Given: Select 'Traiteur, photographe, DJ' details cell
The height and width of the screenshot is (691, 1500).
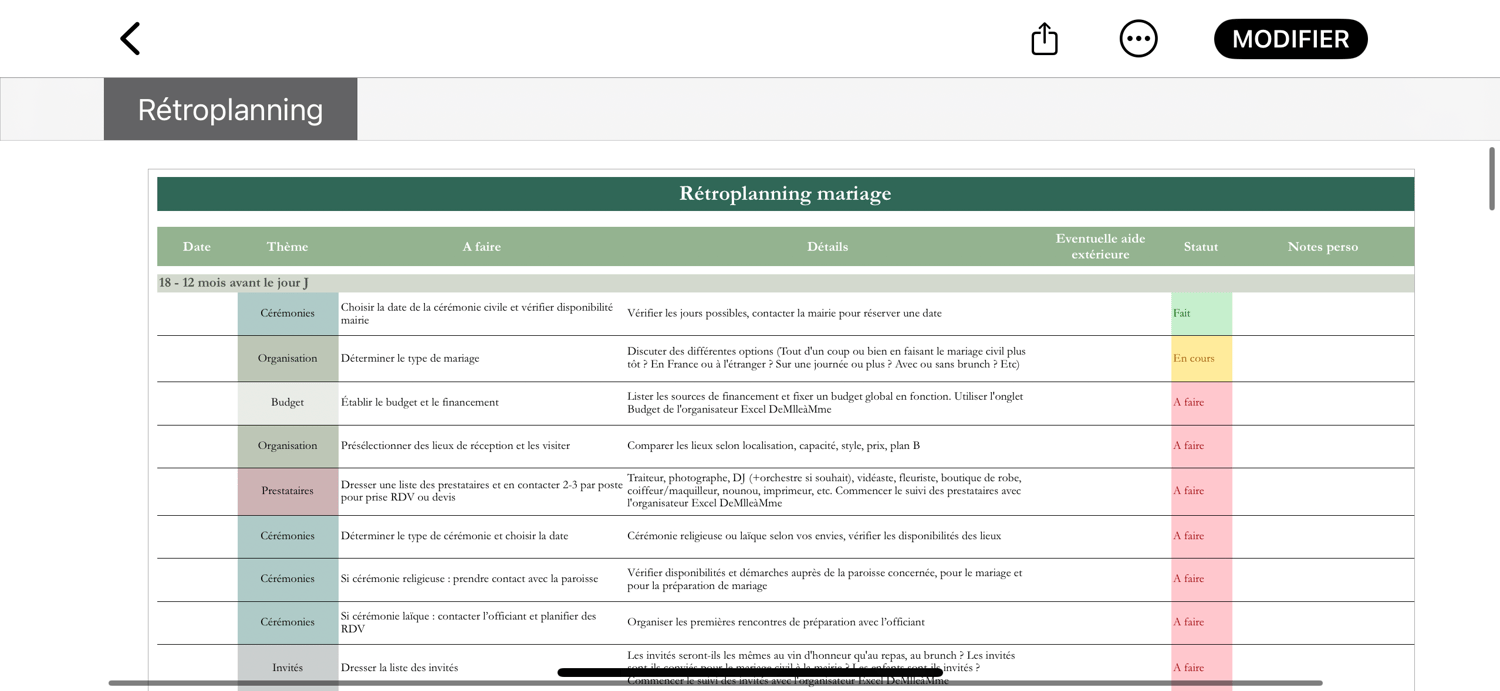Looking at the screenshot, I should pos(827,491).
